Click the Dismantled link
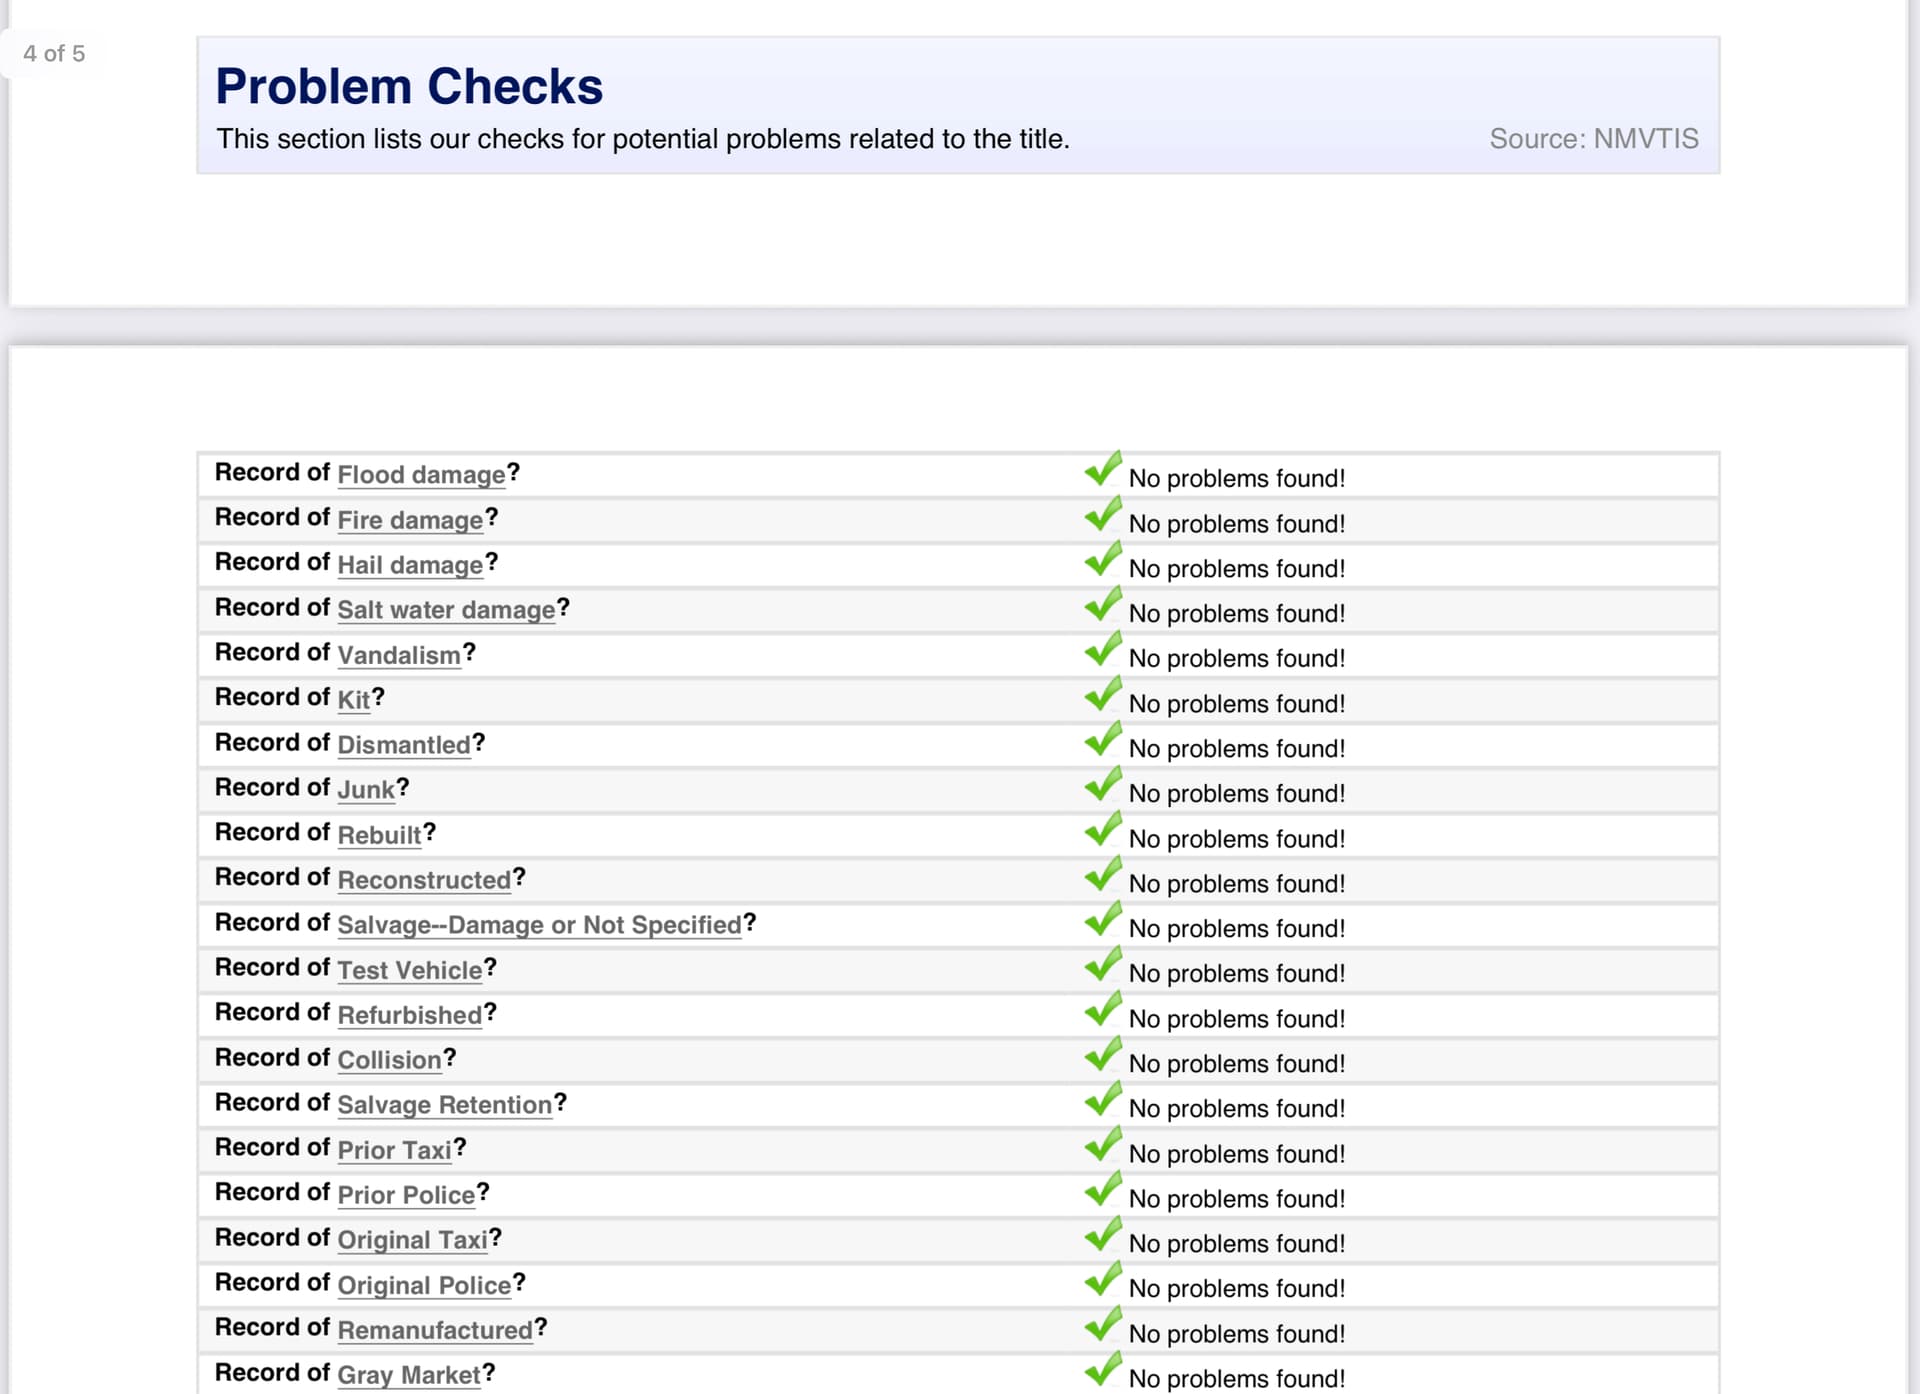The image size is (1920, 1394). point(404,745)
